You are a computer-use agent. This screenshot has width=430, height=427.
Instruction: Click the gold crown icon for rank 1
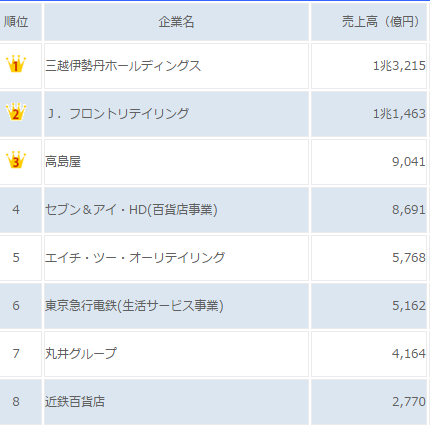(x=16, y=64)
